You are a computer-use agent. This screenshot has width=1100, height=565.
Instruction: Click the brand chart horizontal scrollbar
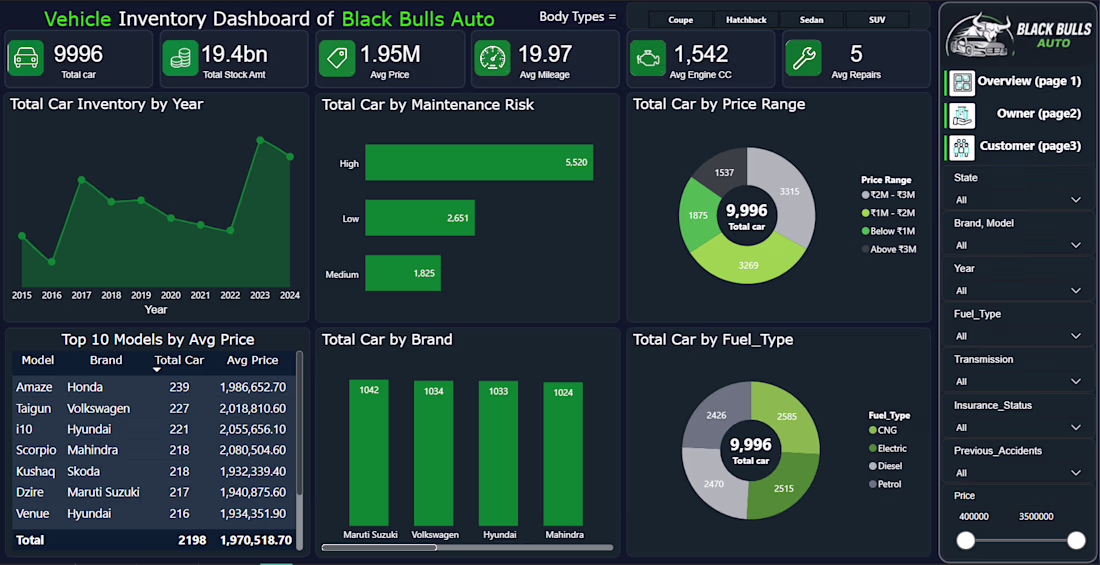click(380, 547)
